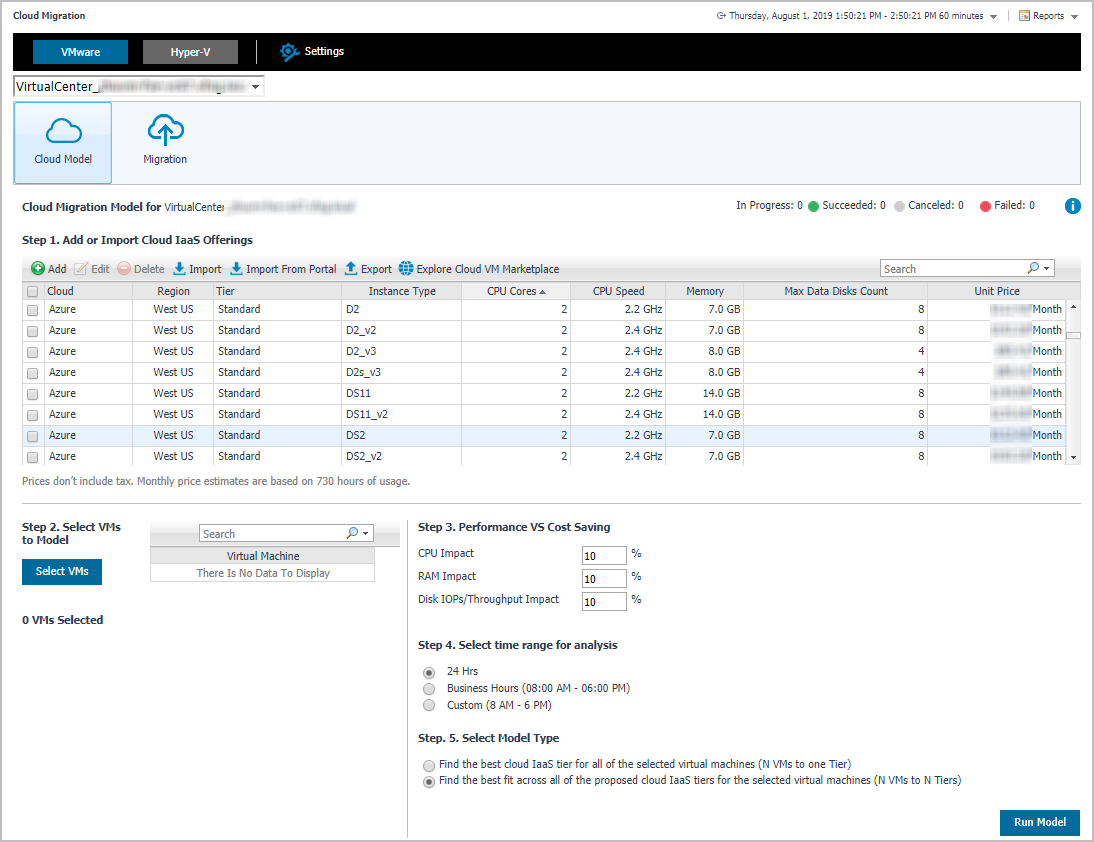Click the Edit pencil icon

(x=82, y=269)
